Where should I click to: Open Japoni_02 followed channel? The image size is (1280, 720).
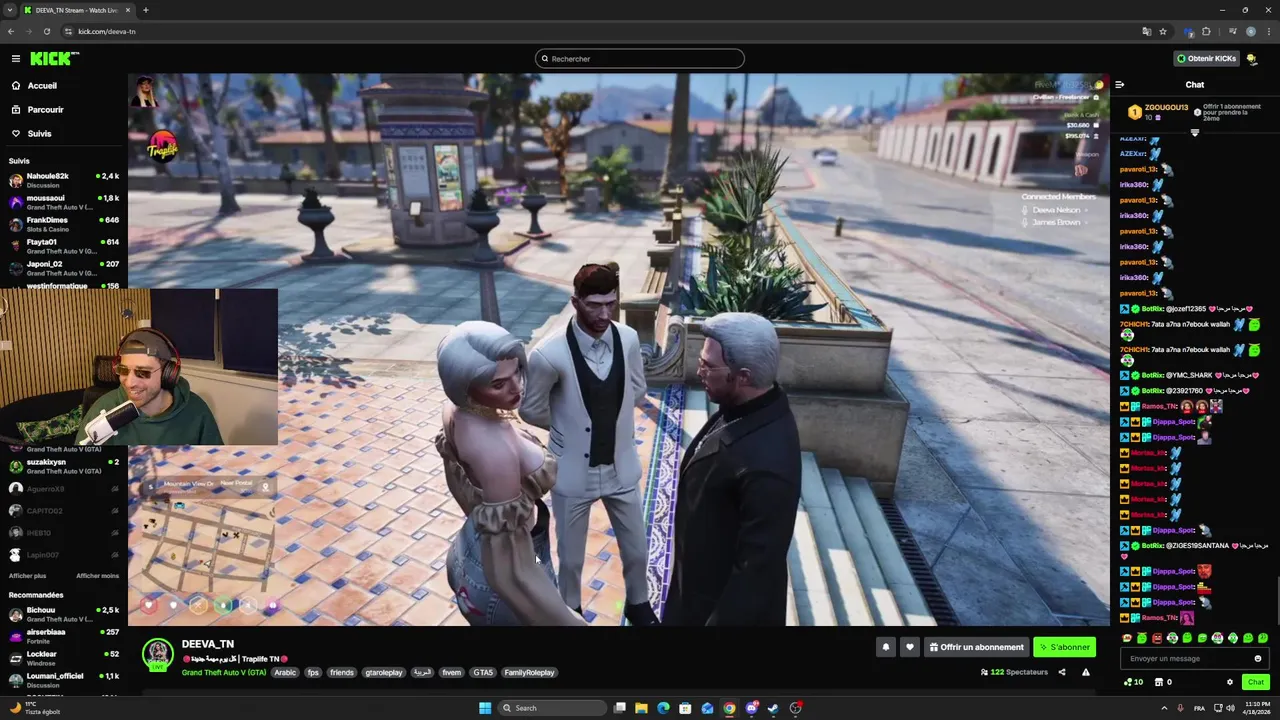click(x=62, y=268)
